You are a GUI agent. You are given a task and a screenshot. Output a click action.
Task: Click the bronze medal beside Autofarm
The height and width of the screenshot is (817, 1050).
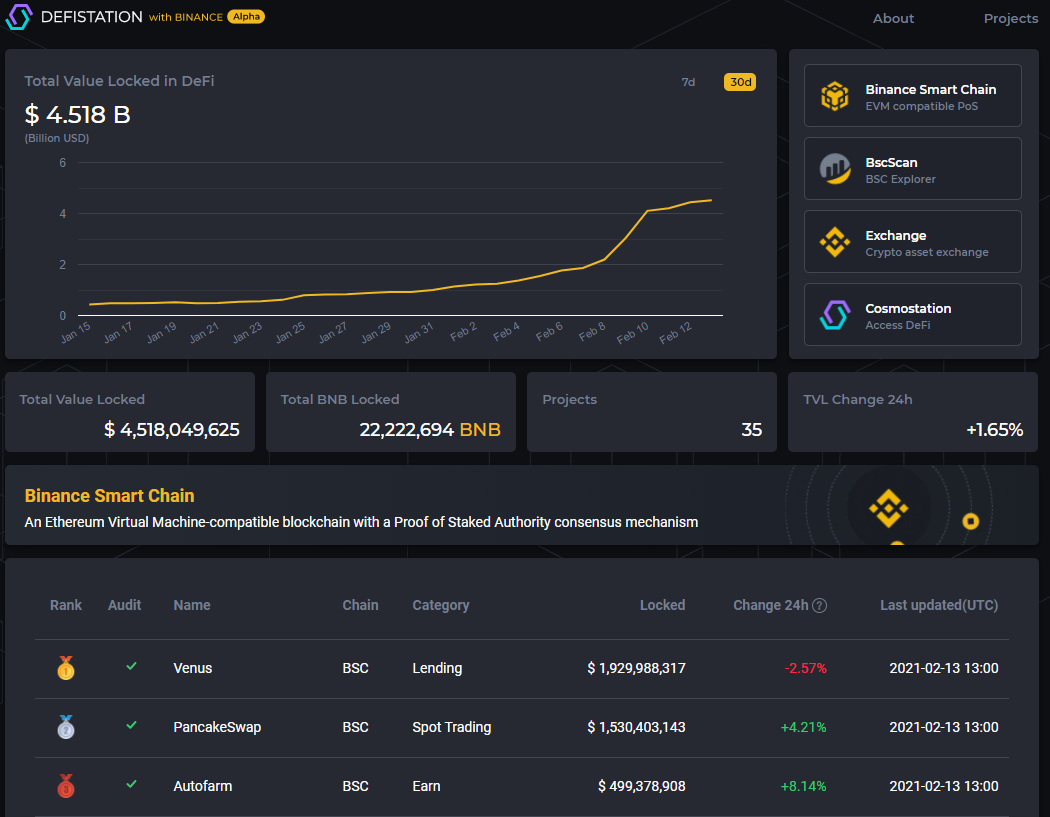point(66,786)
